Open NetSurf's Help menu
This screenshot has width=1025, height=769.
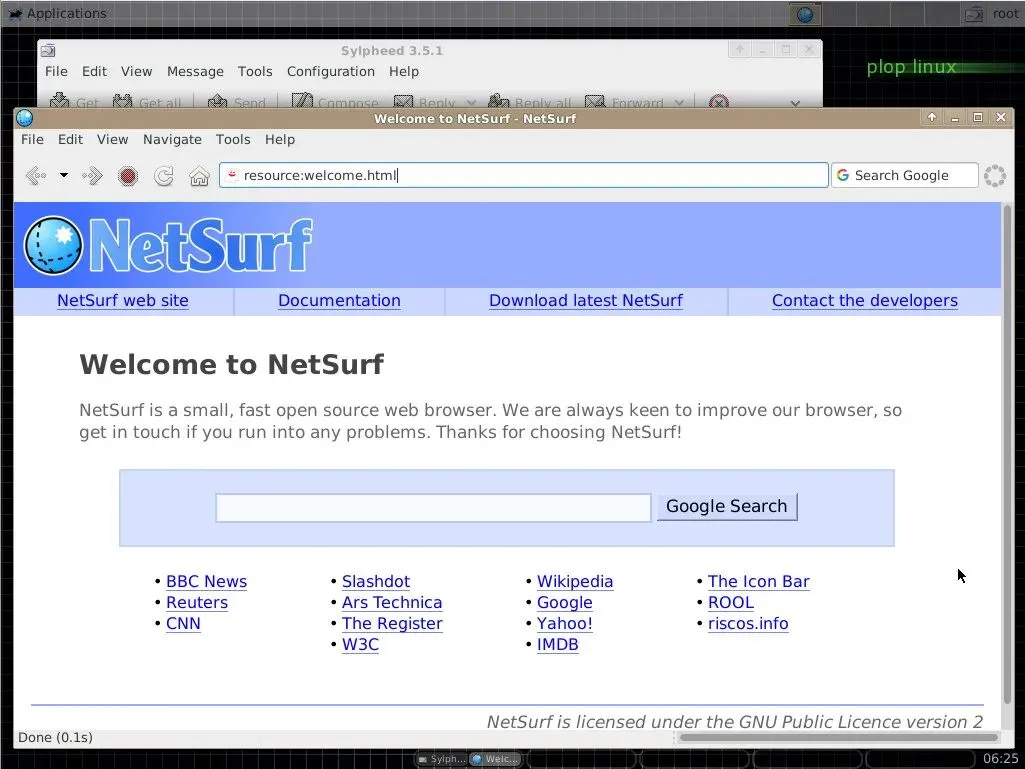280,139
